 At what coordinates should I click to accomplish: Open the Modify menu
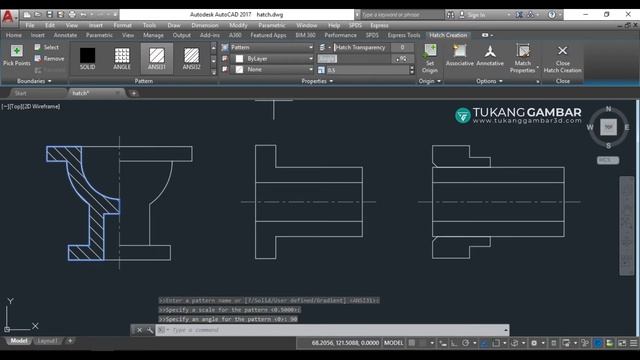click(x=238, y=25)
